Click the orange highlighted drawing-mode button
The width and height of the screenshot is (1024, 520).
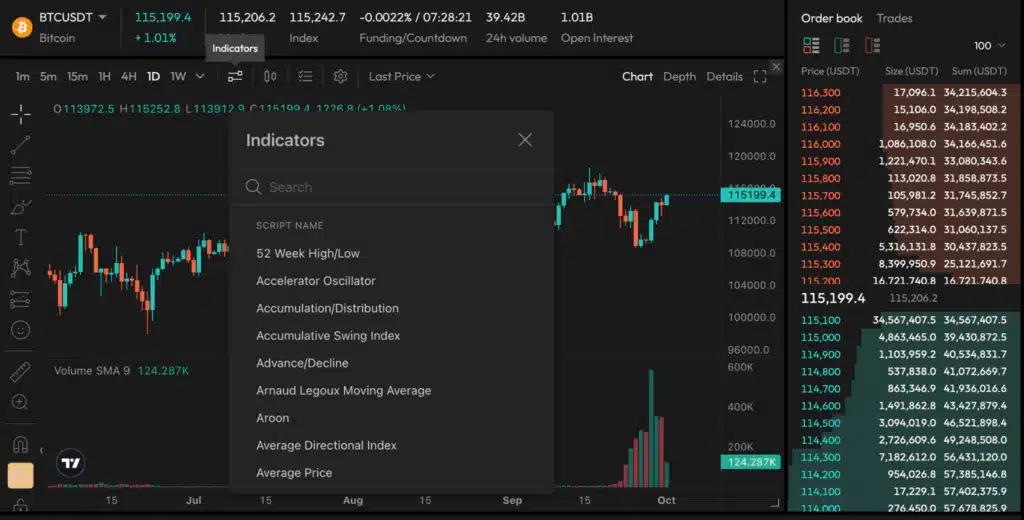pyautogui.click(x=20, y=476)
